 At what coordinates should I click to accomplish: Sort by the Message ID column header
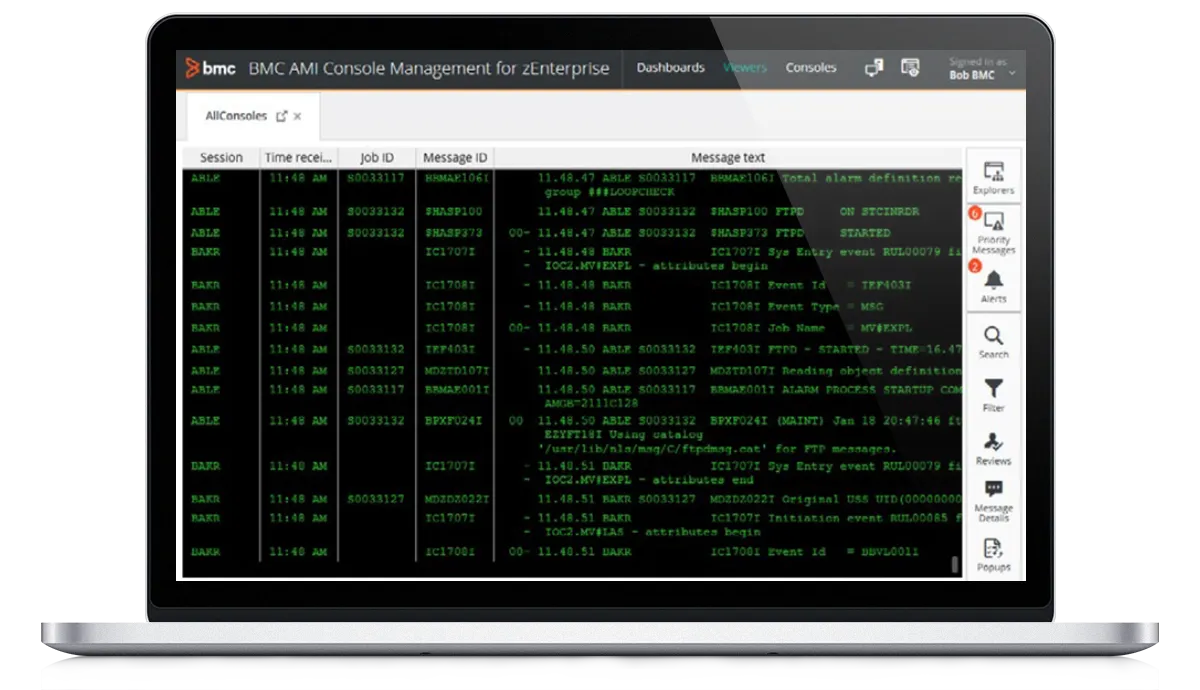click(x=455, y=158)
